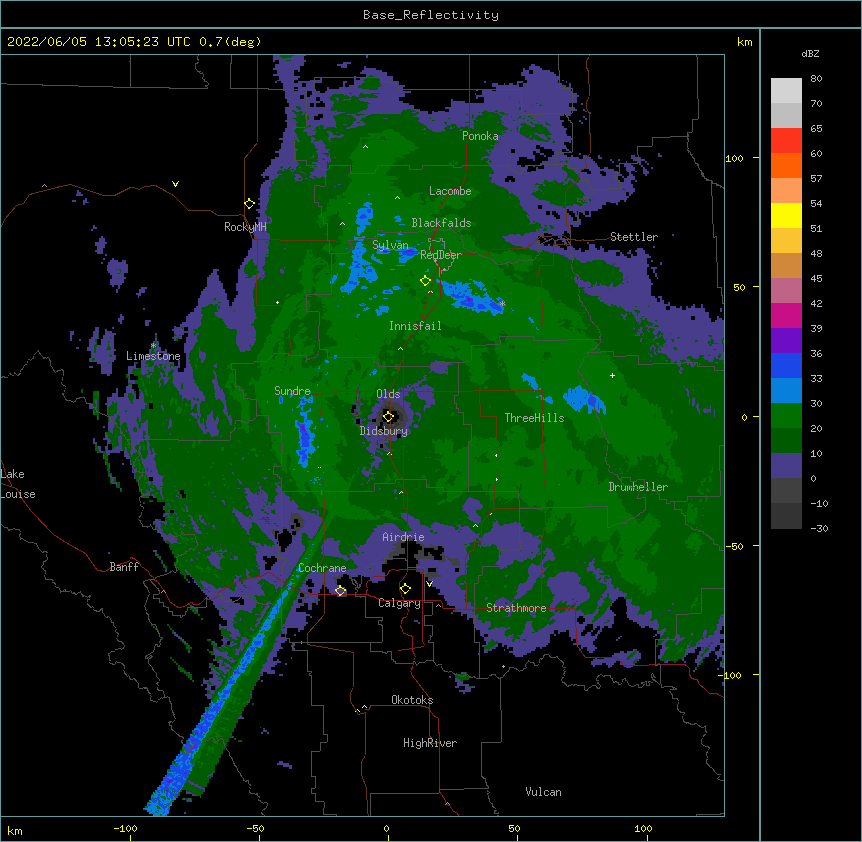
Task: Click the Blackfalds city label
Action: [441, 223]
